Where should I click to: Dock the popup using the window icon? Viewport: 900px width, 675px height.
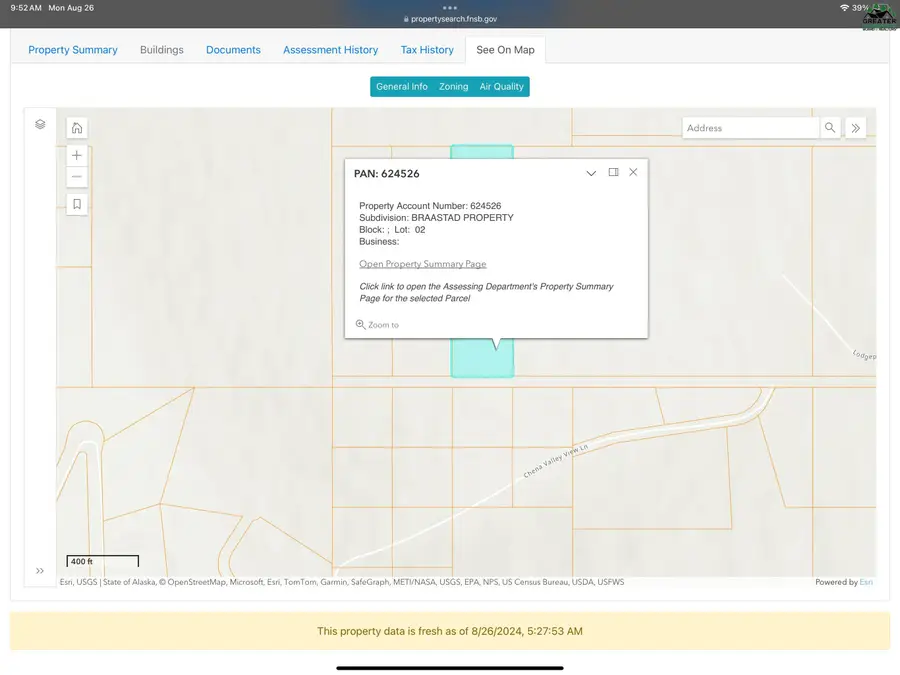pos(612,172)
